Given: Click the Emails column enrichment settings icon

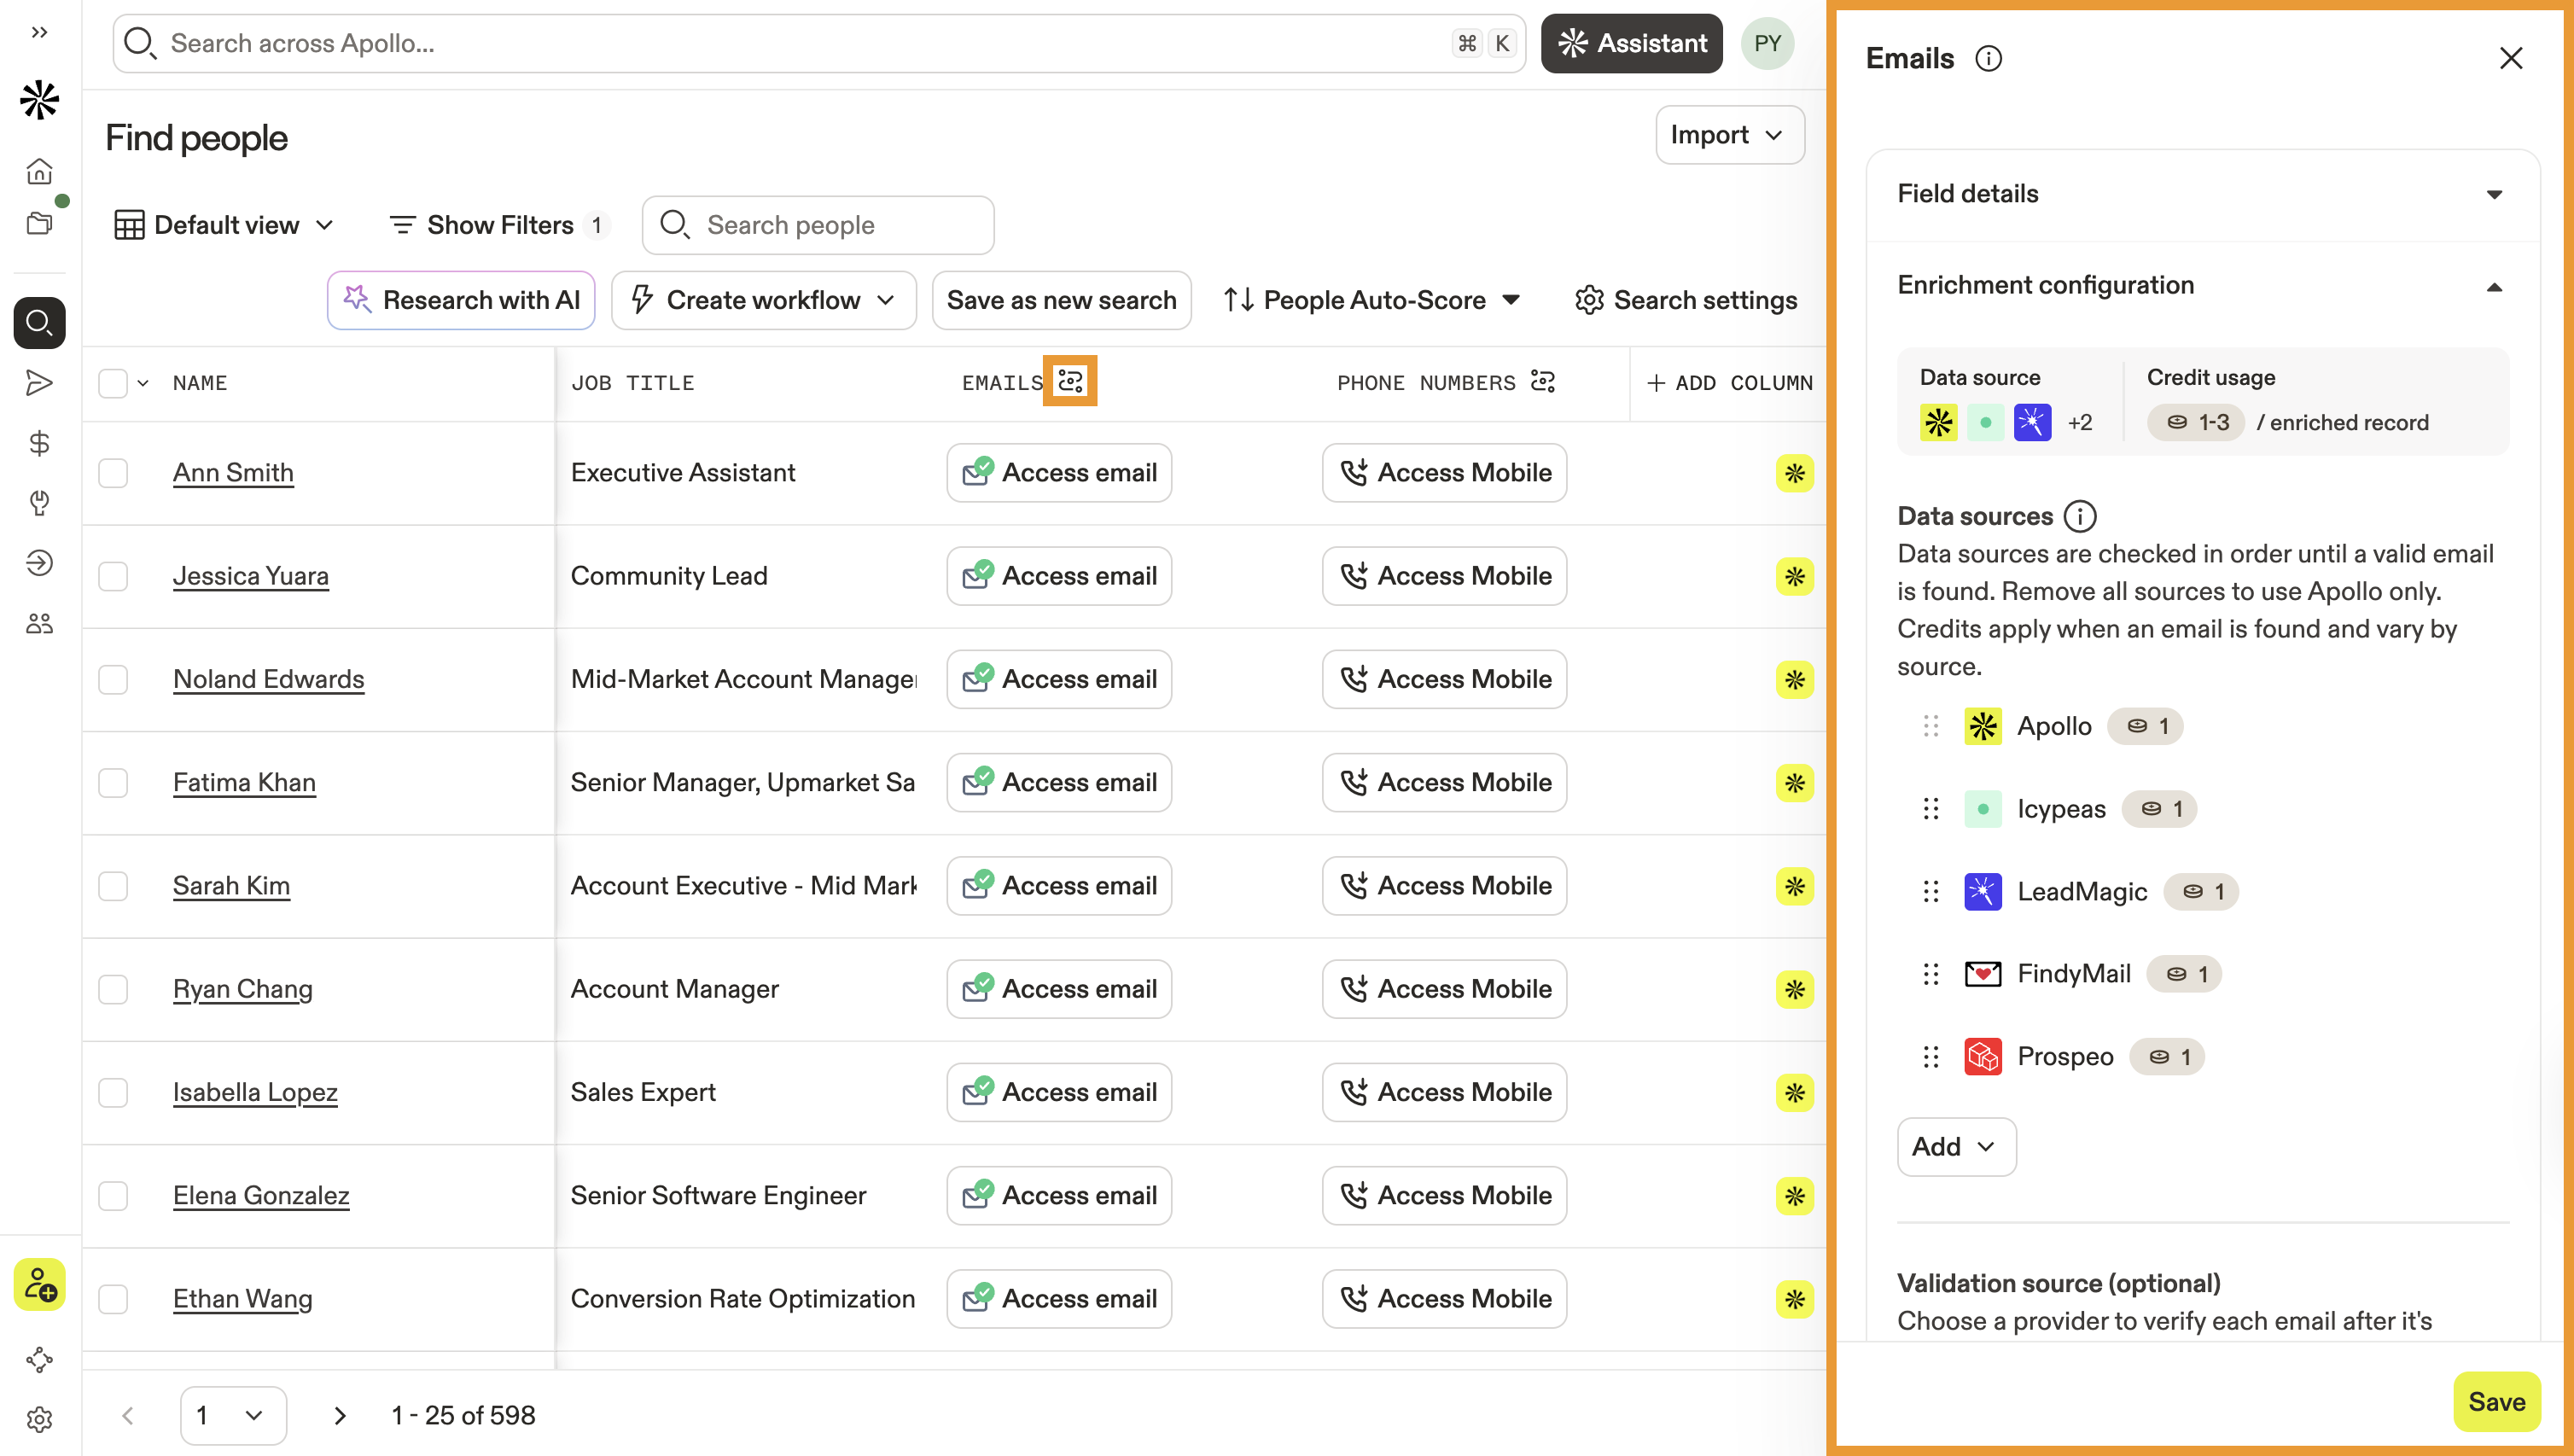Looking at the screenshot, I should click(x=1070, y=381).
